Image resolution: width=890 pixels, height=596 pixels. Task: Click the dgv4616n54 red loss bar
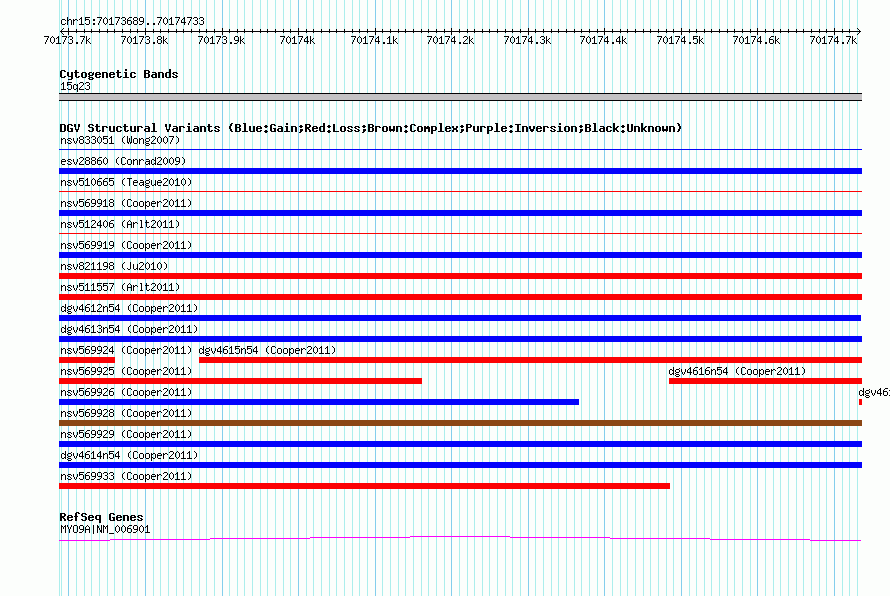coord(765,381)
